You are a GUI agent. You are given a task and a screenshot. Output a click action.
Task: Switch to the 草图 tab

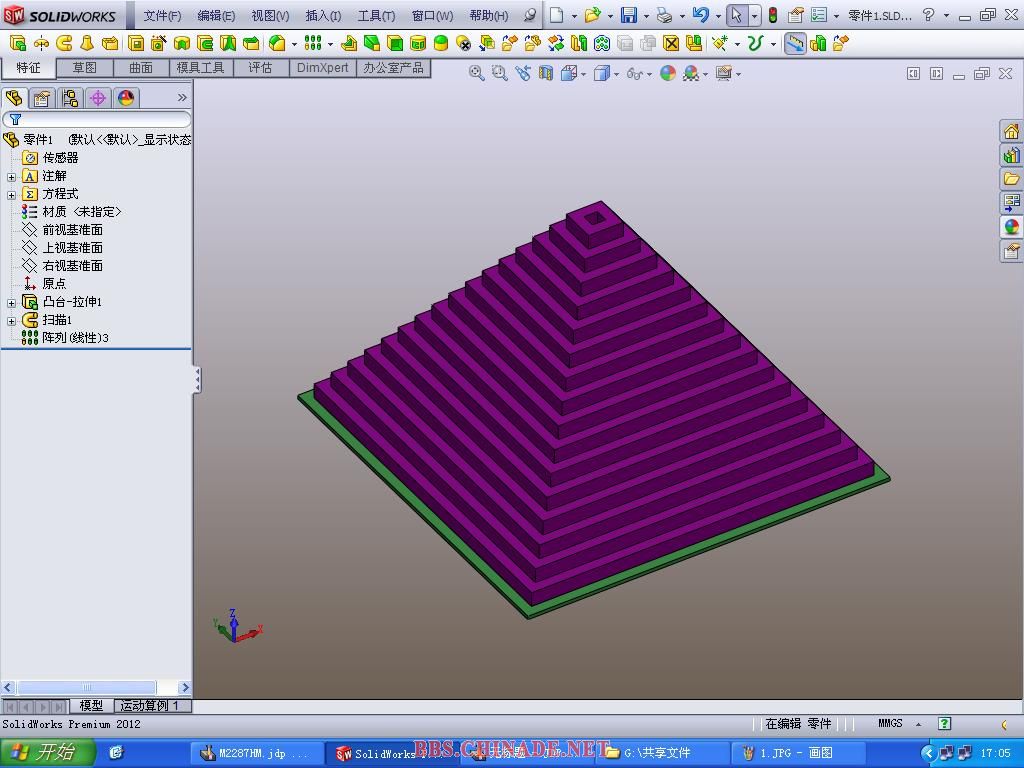84,68
